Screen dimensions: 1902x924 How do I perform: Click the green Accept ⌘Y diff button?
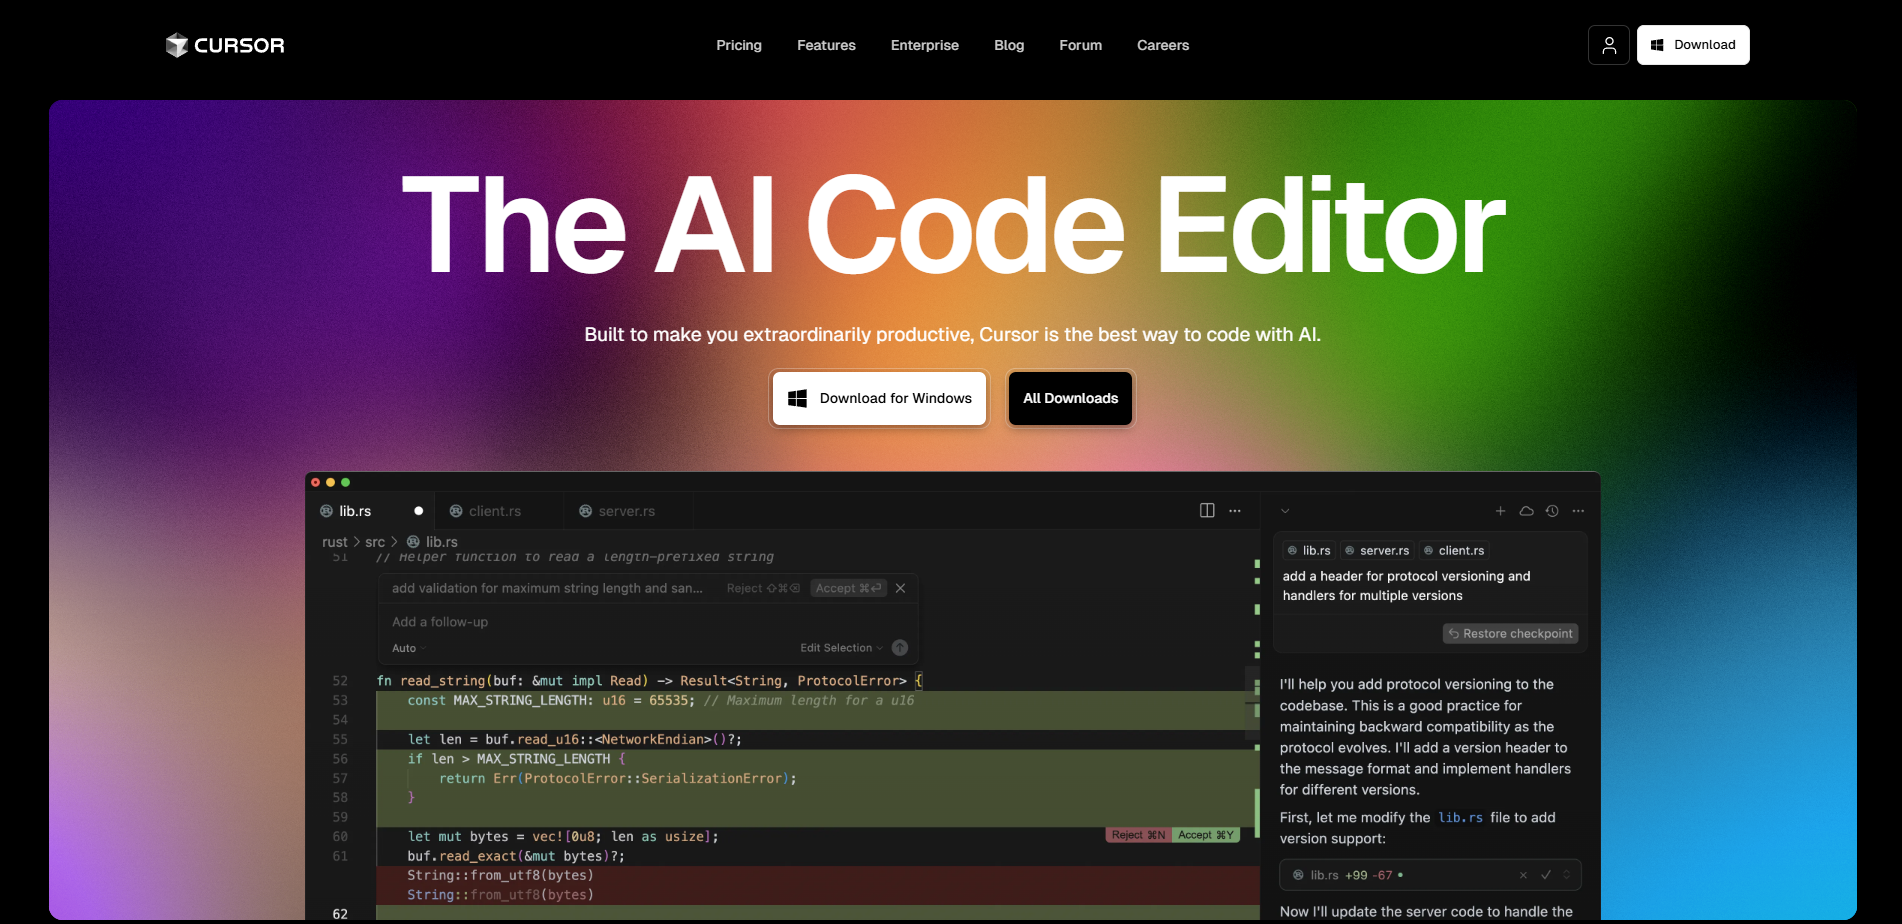click(1206, 835)
